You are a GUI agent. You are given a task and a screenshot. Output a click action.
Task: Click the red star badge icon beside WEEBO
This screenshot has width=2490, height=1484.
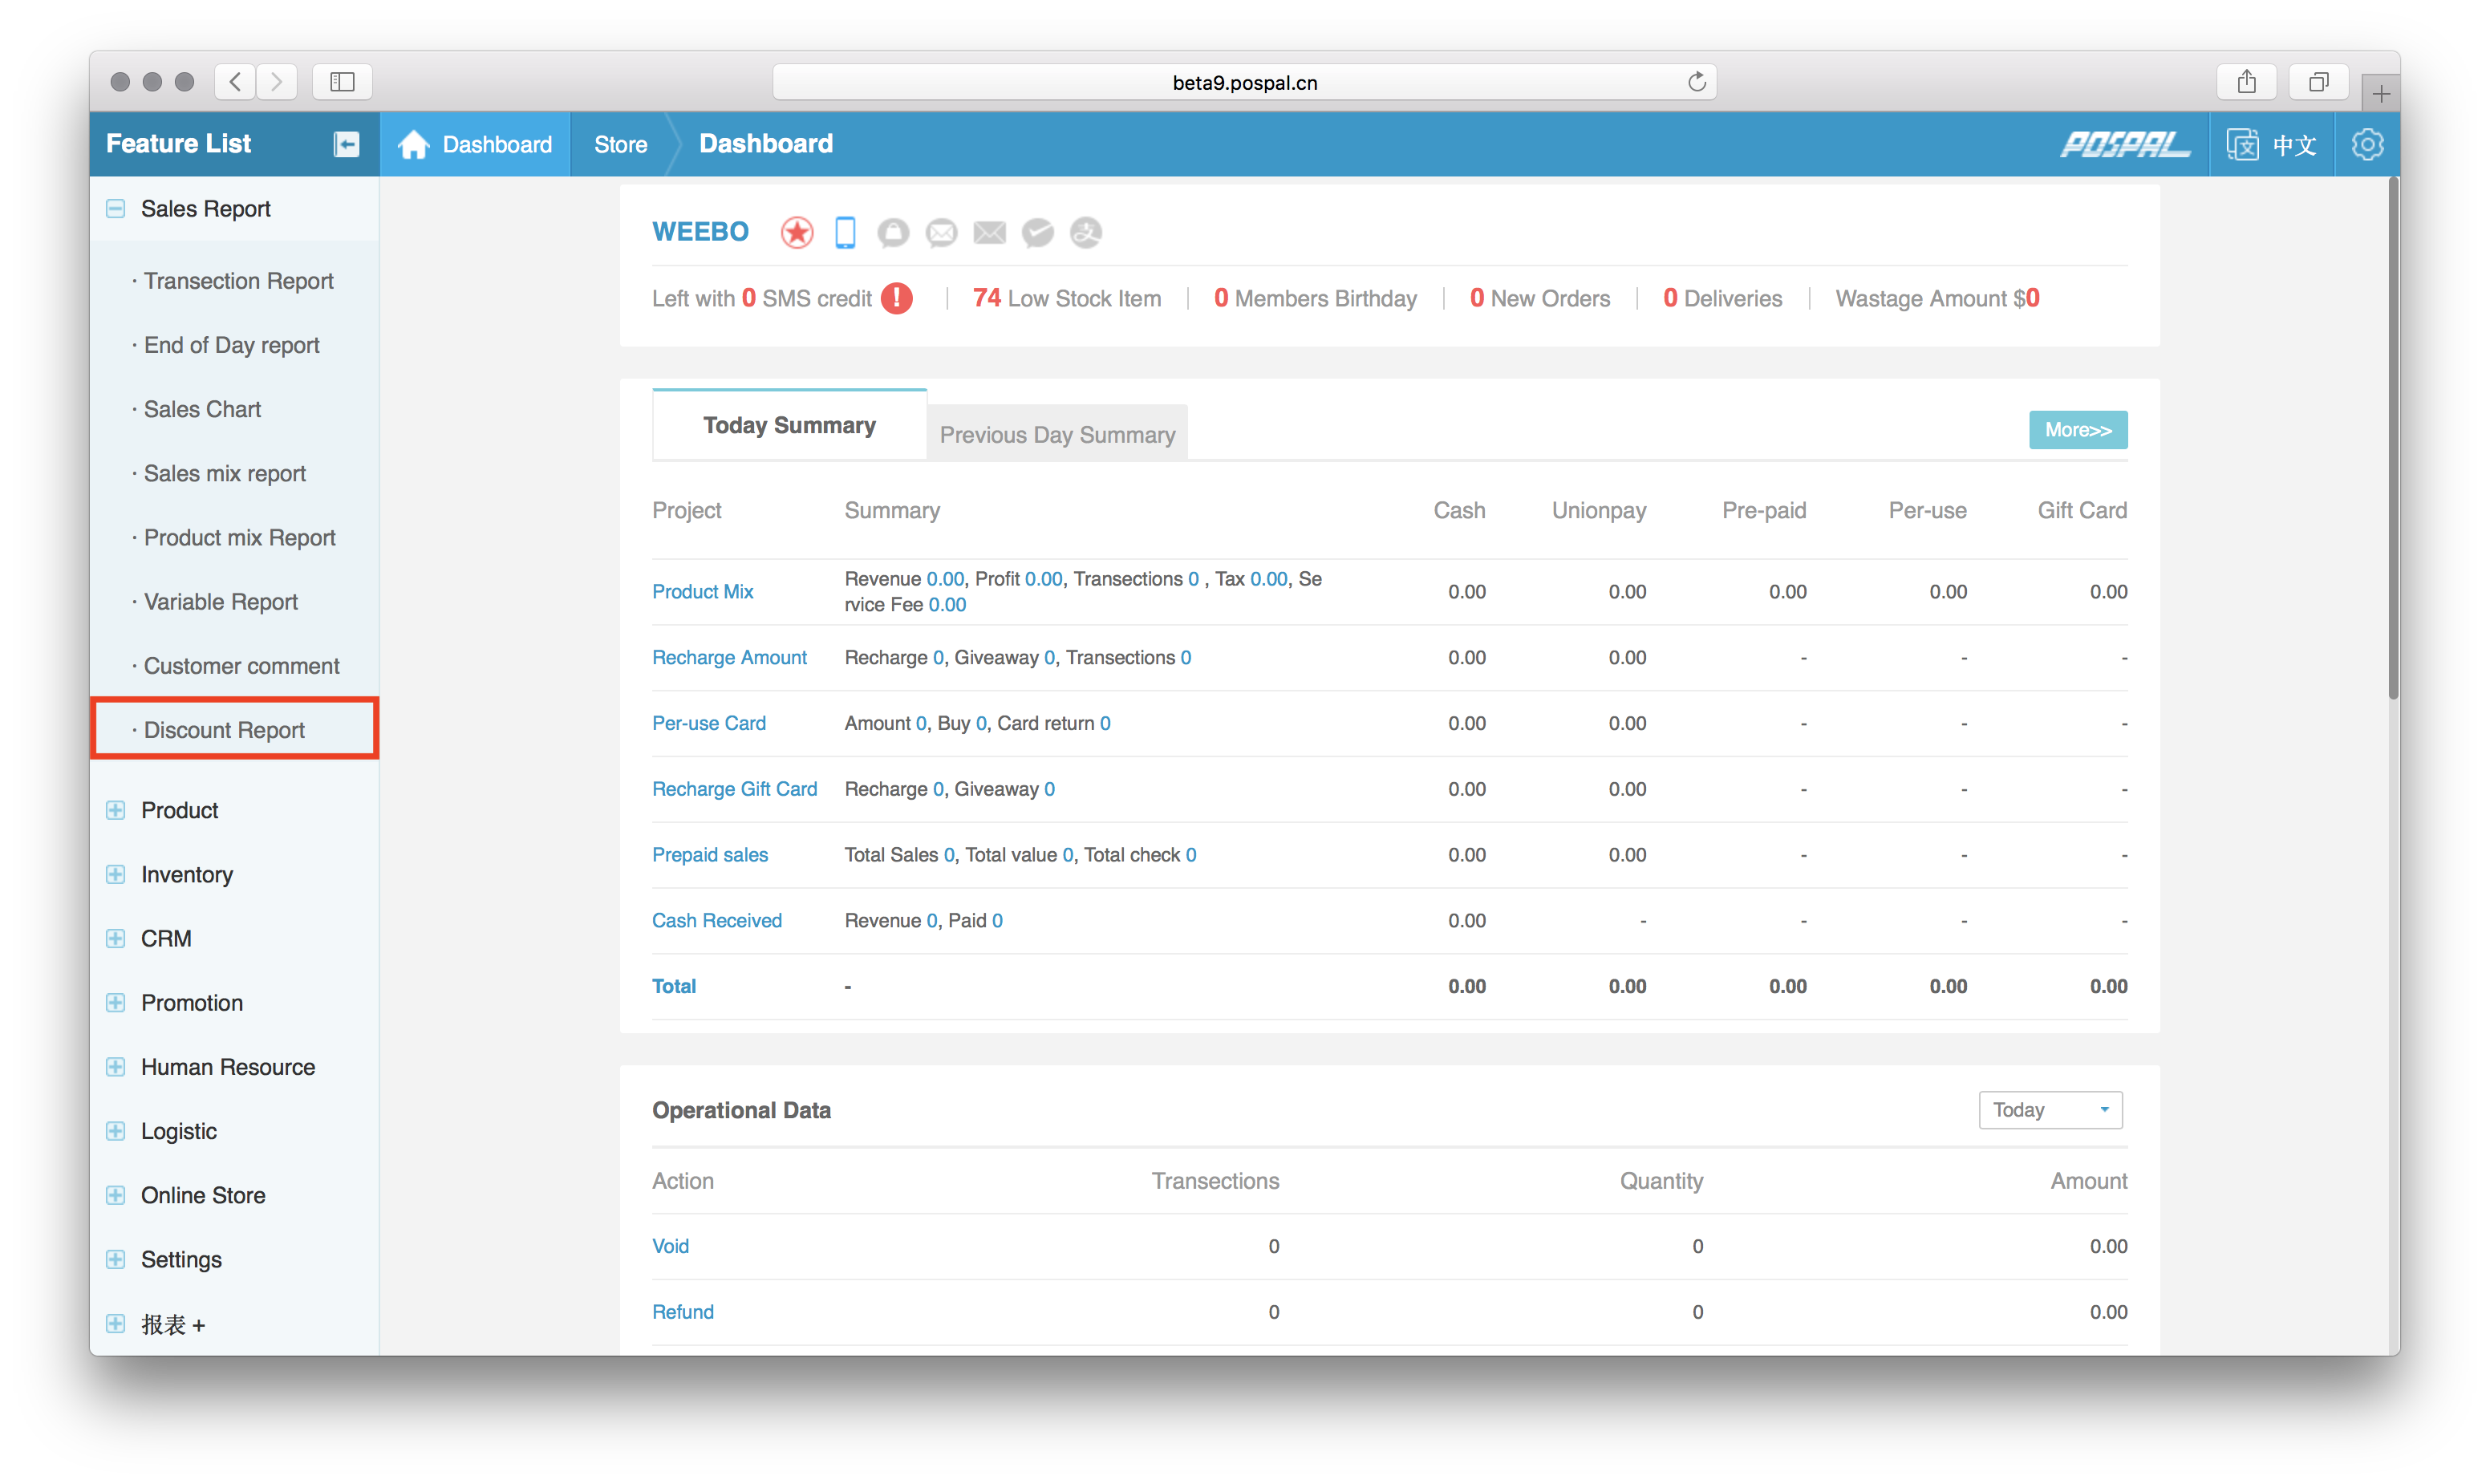pyautogui.click(x=796, y=232)
